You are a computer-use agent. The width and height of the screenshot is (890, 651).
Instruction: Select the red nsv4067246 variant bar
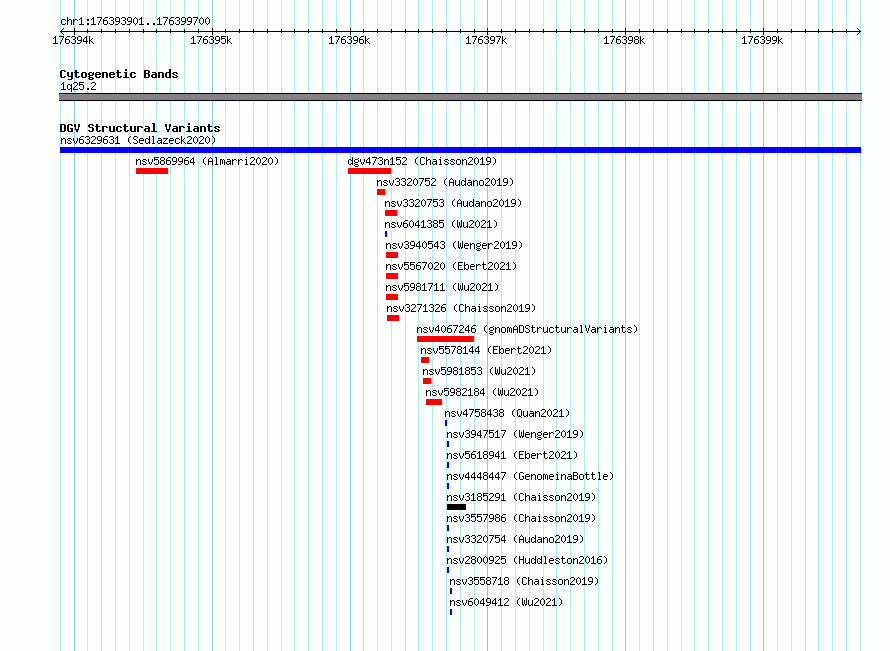(x=446, y=339)
